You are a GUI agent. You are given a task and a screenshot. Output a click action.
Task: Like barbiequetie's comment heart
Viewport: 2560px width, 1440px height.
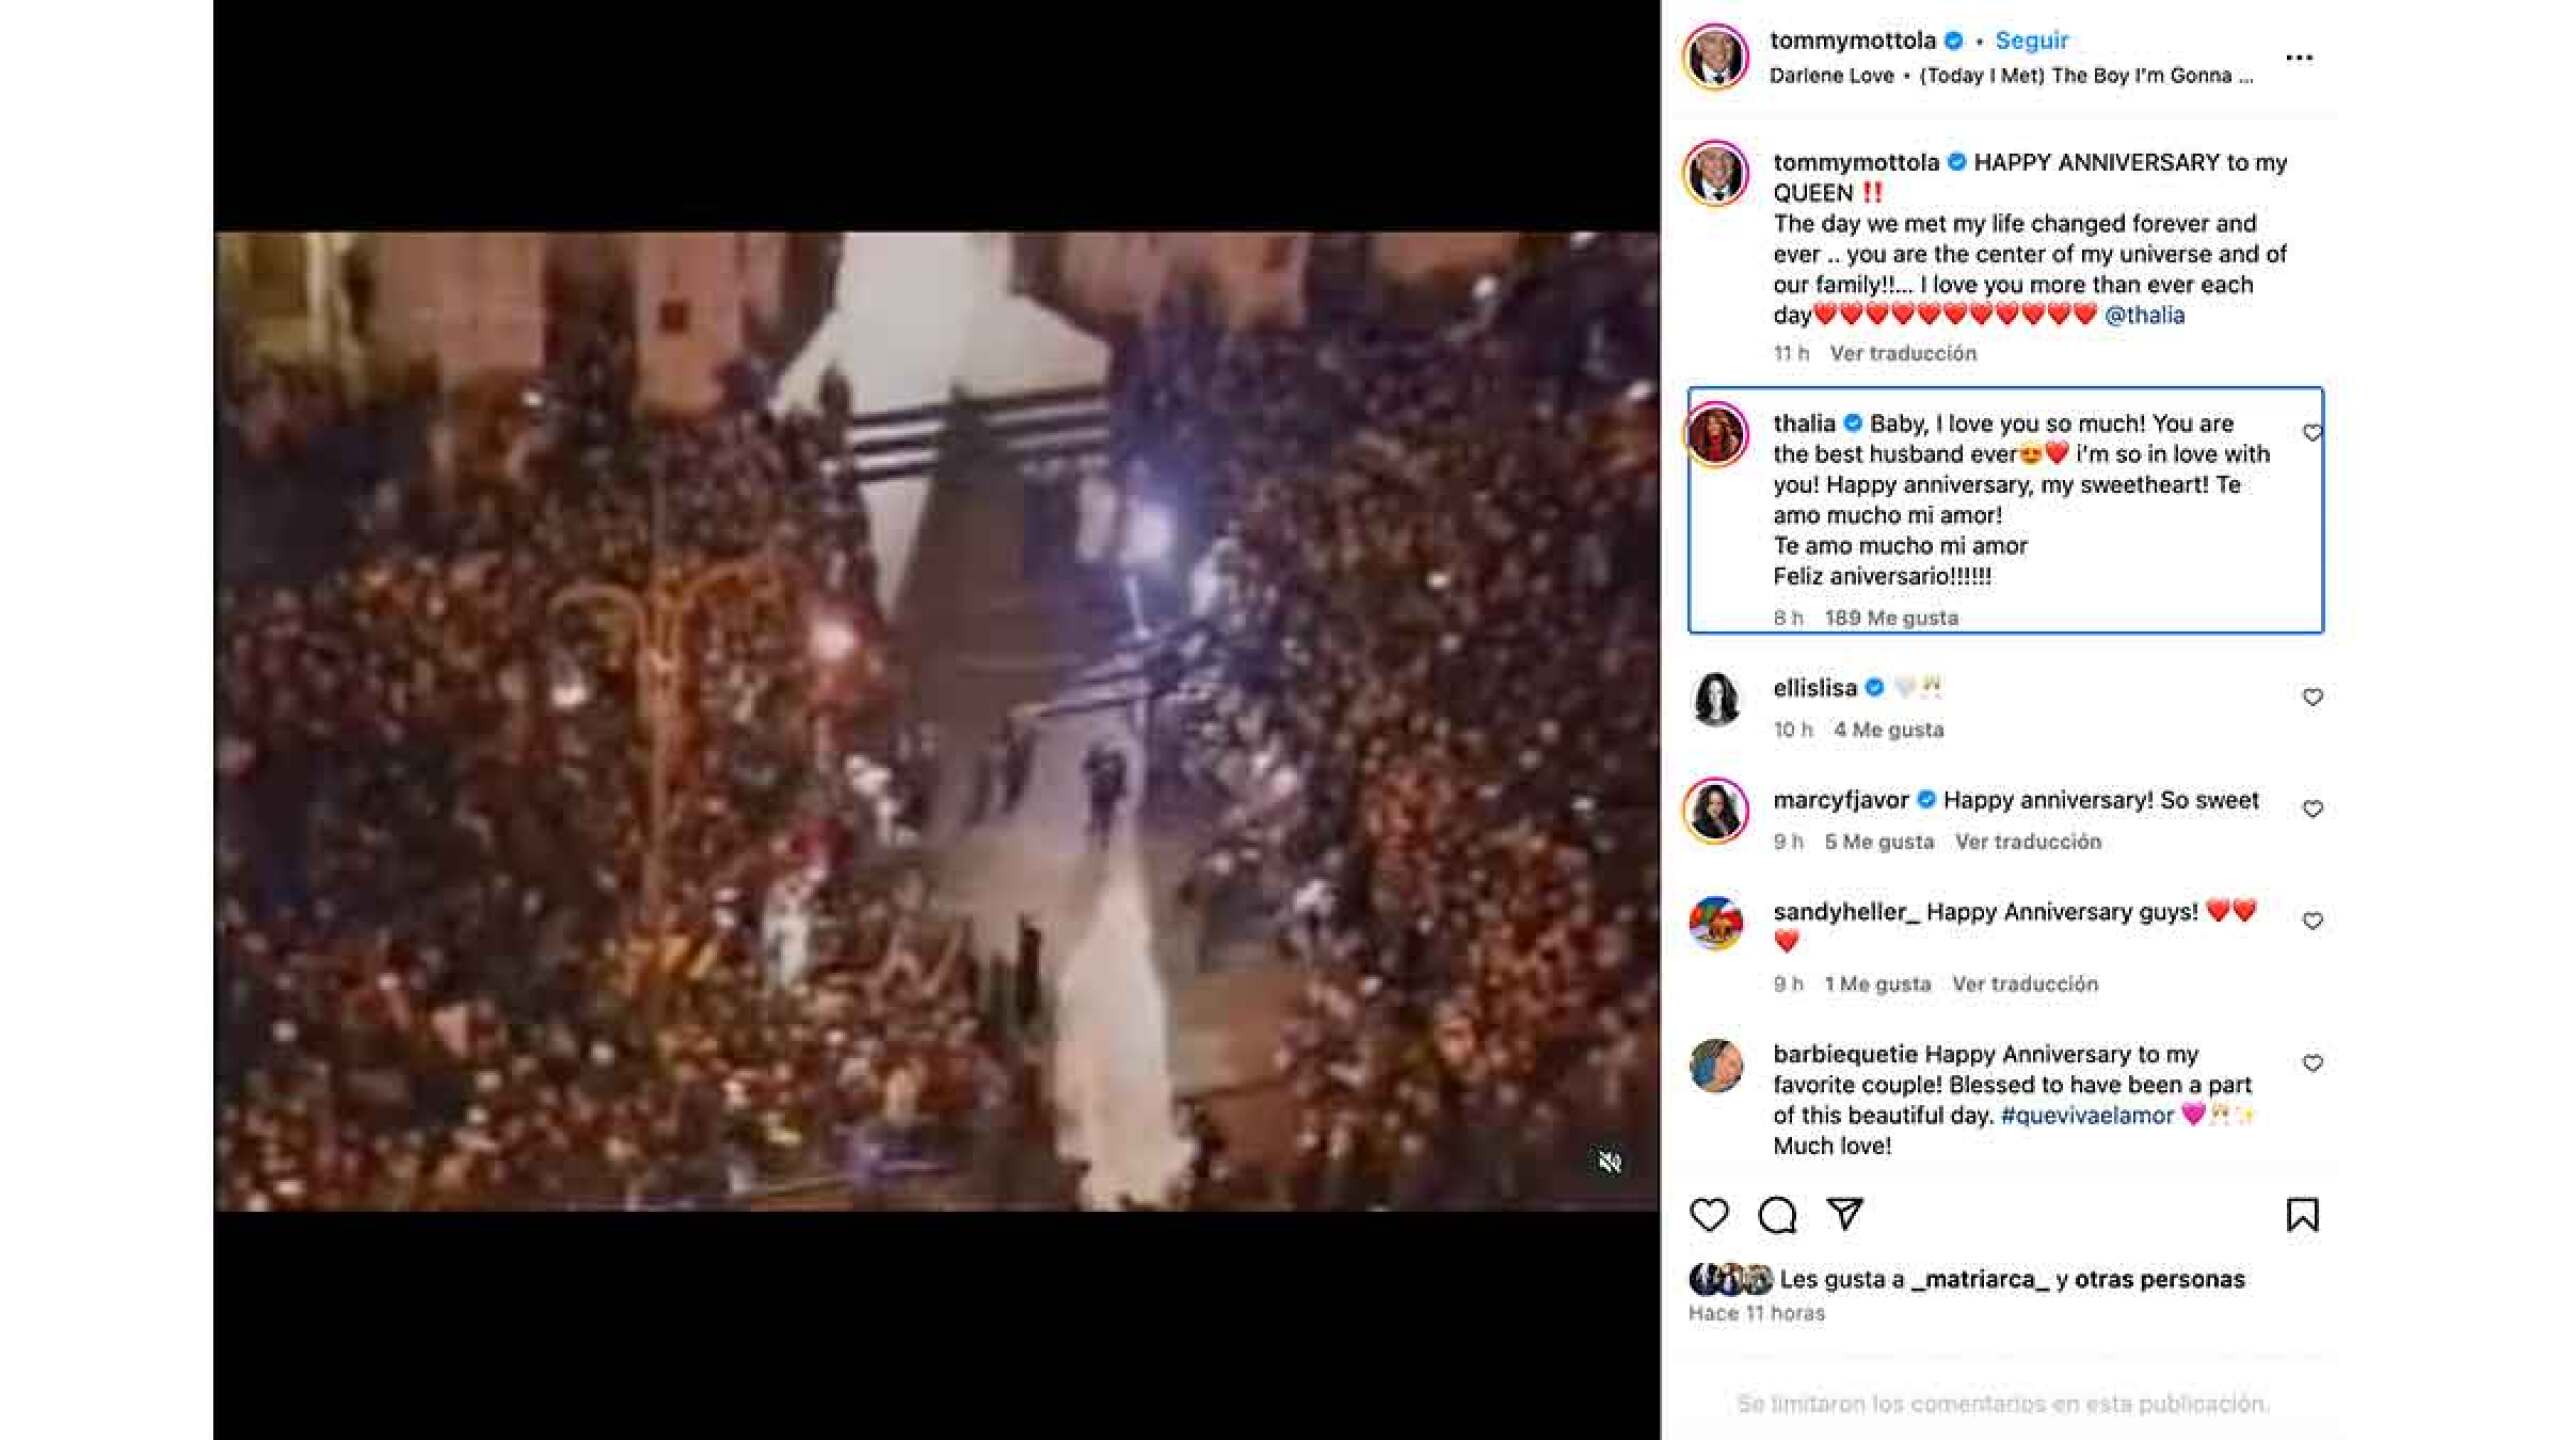point(2312,1063)
